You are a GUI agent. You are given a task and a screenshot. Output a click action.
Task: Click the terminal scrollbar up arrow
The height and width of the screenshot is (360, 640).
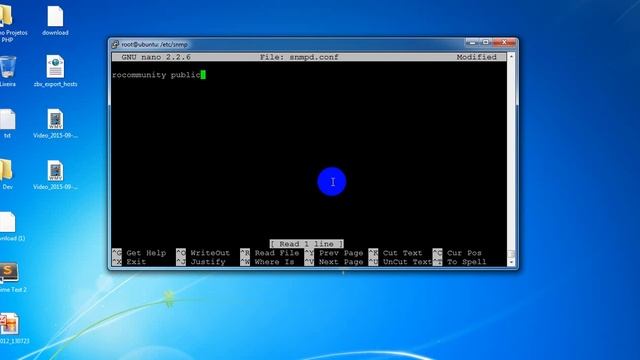pos(511,56)
